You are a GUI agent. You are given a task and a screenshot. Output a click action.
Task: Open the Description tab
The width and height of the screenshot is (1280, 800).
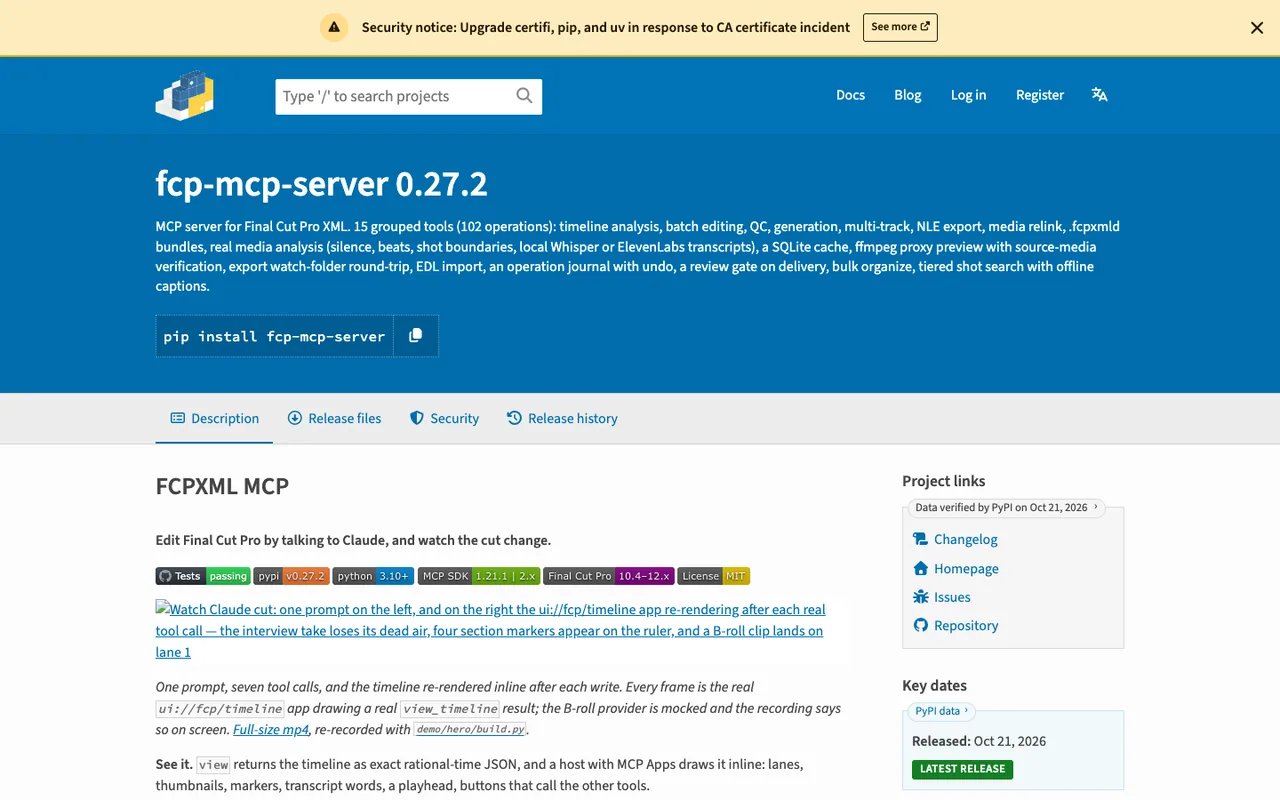214,418
